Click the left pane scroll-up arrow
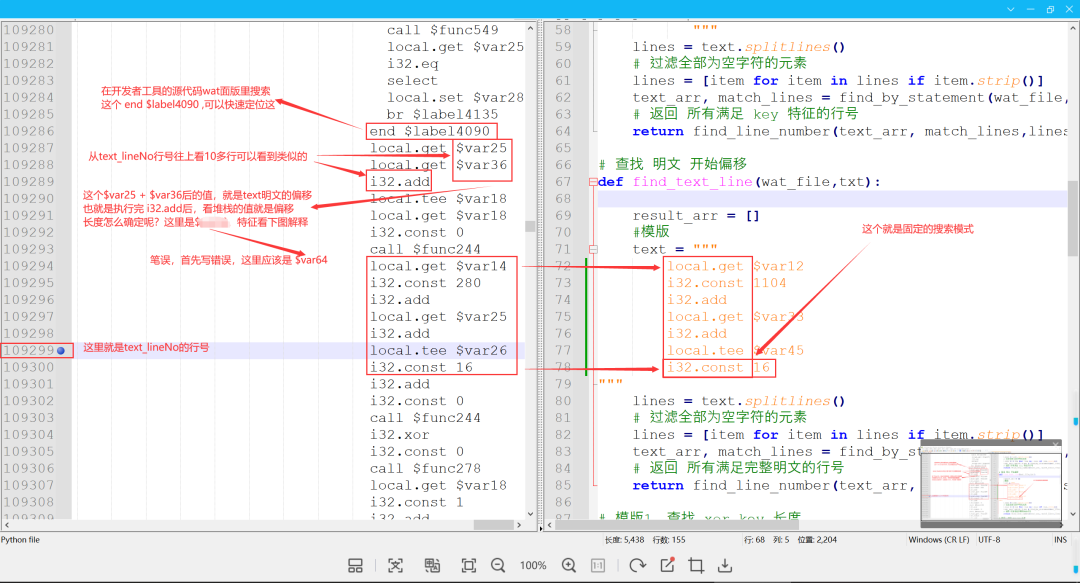This screenshot has width=1080, height=583. (x=530, y=29)
